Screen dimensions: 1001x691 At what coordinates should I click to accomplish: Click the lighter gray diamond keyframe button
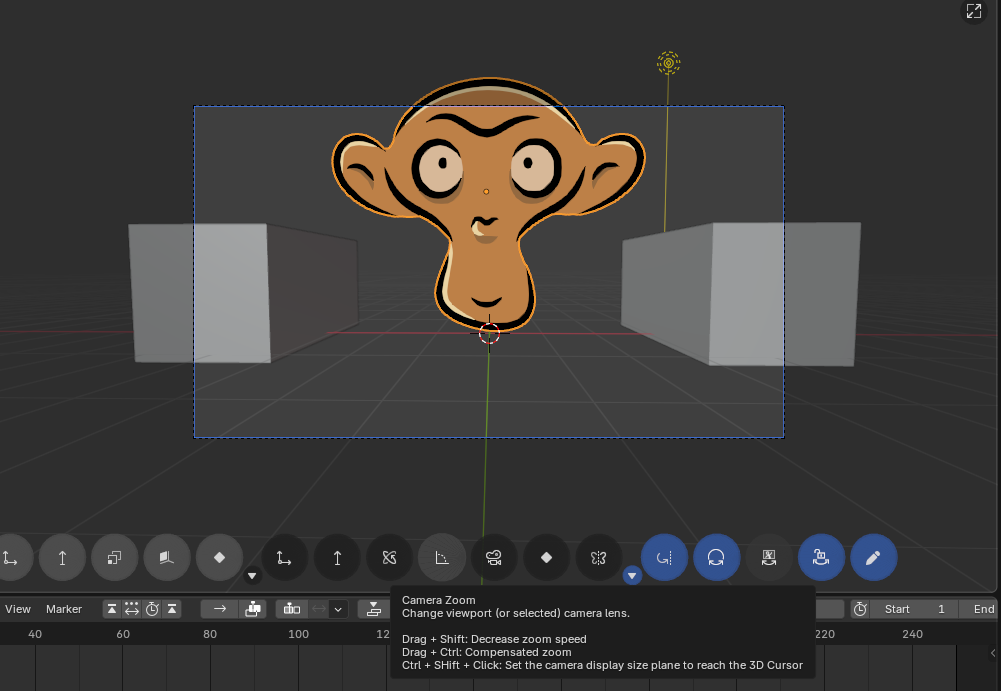[x=220, y=558]
